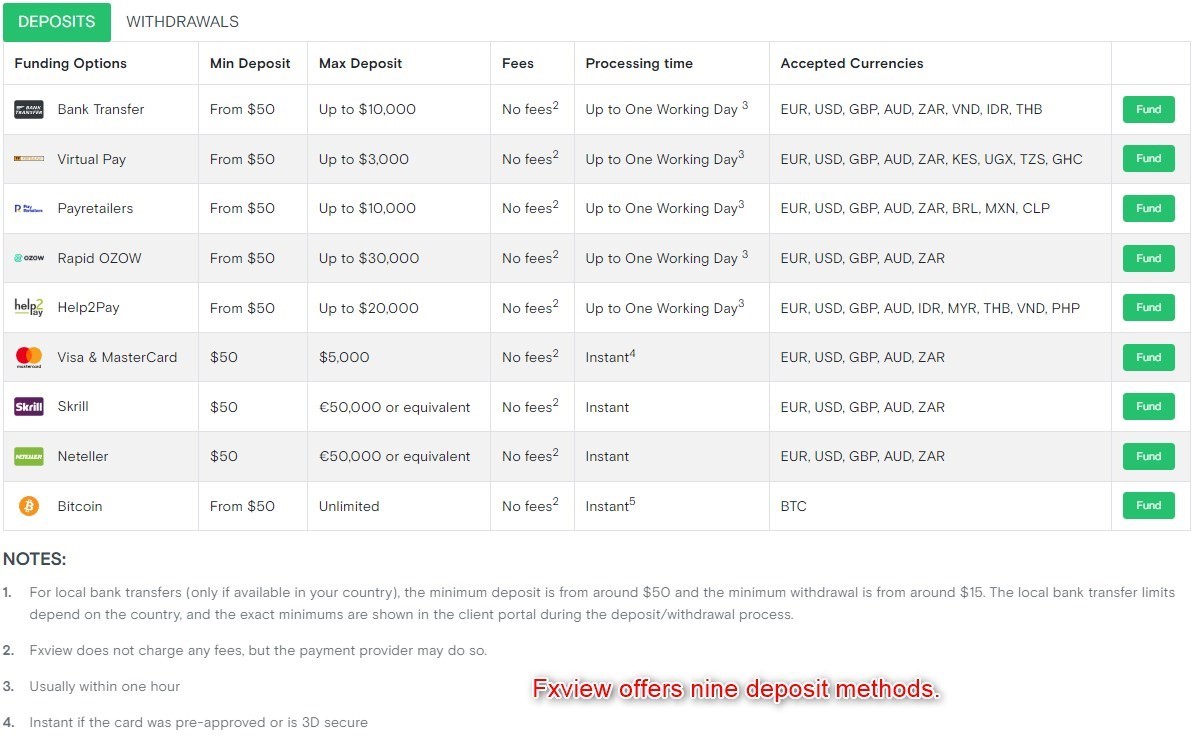
Task: Click the Bank Transfer logo icon
Action: click(x=29, y=110)
